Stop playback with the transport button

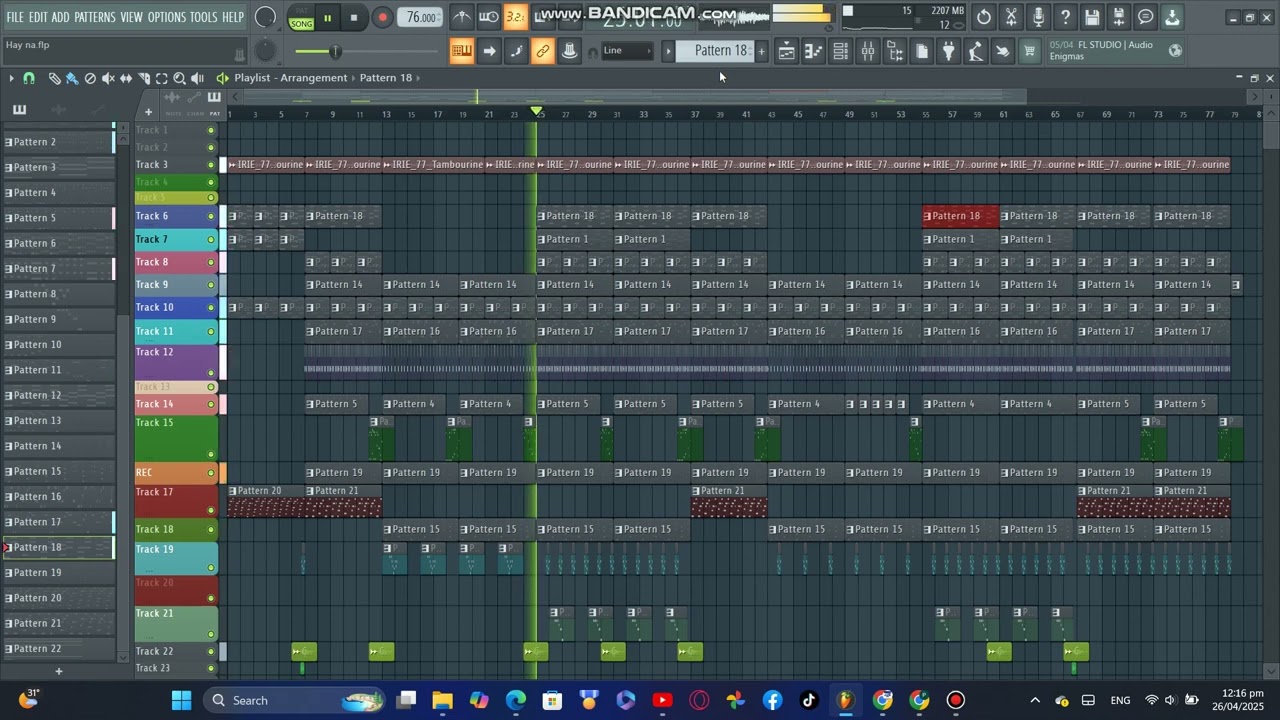[x=353, y=17]
